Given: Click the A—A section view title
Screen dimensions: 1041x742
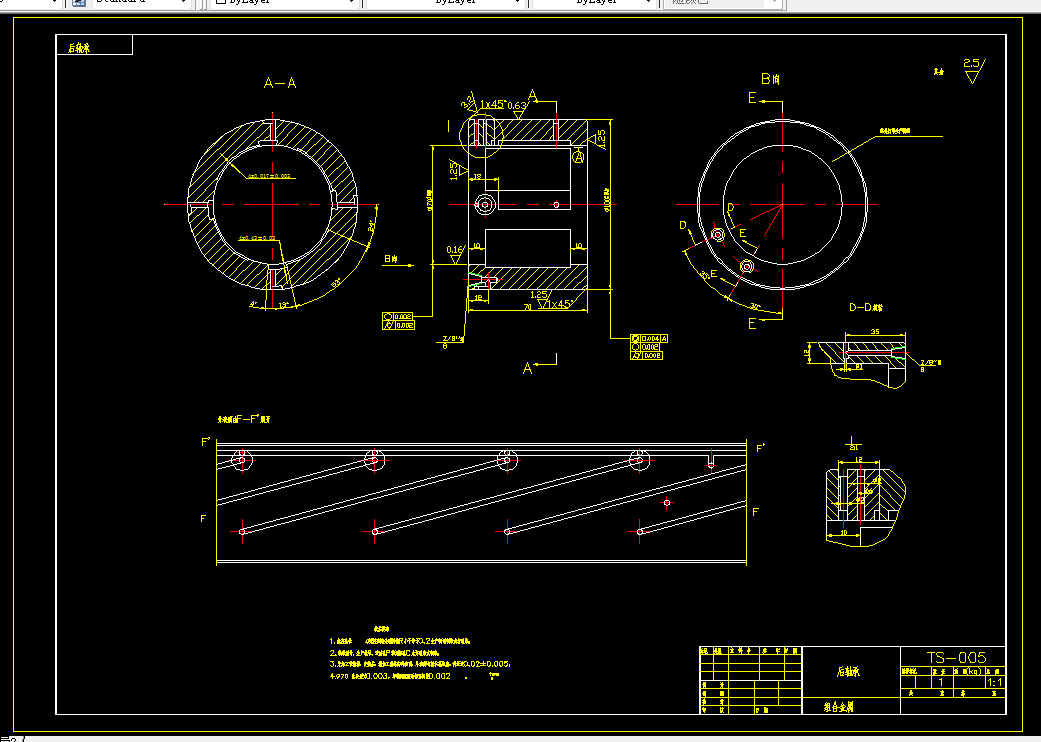Looking at the screenshot, I should (280, 83).
